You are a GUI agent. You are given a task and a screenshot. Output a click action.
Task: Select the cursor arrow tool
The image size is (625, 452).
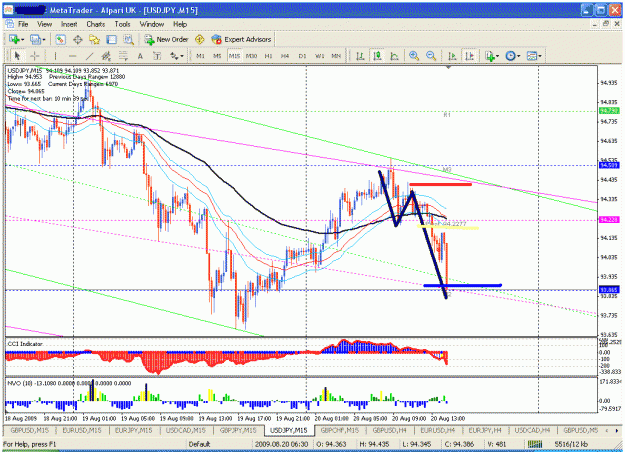pyautogui.click(x=17, y=56)
